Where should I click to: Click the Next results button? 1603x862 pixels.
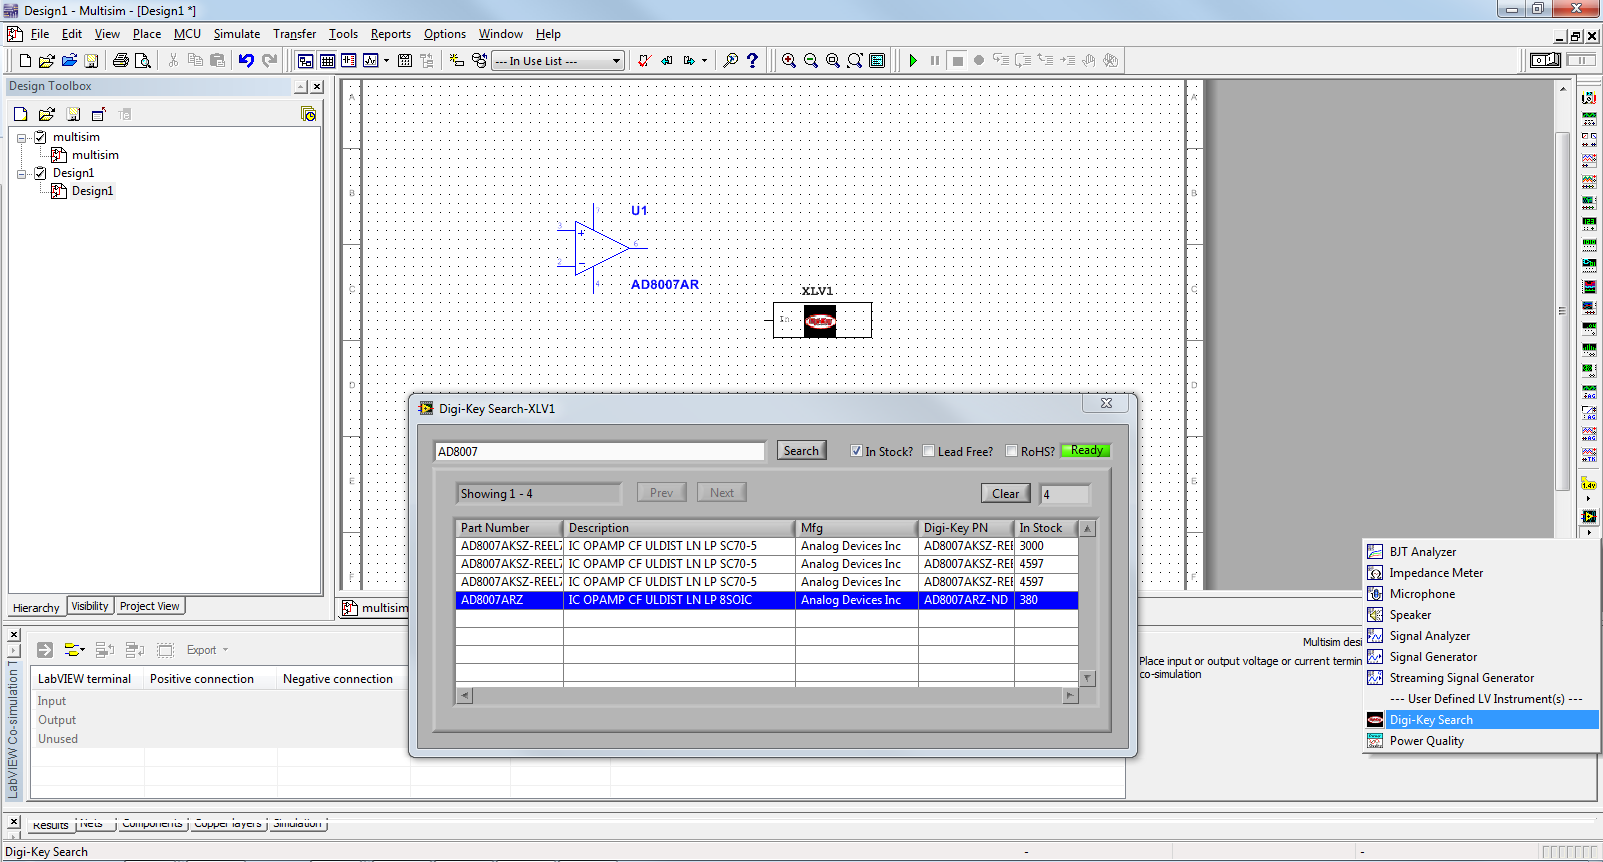(x=722, y=493)
